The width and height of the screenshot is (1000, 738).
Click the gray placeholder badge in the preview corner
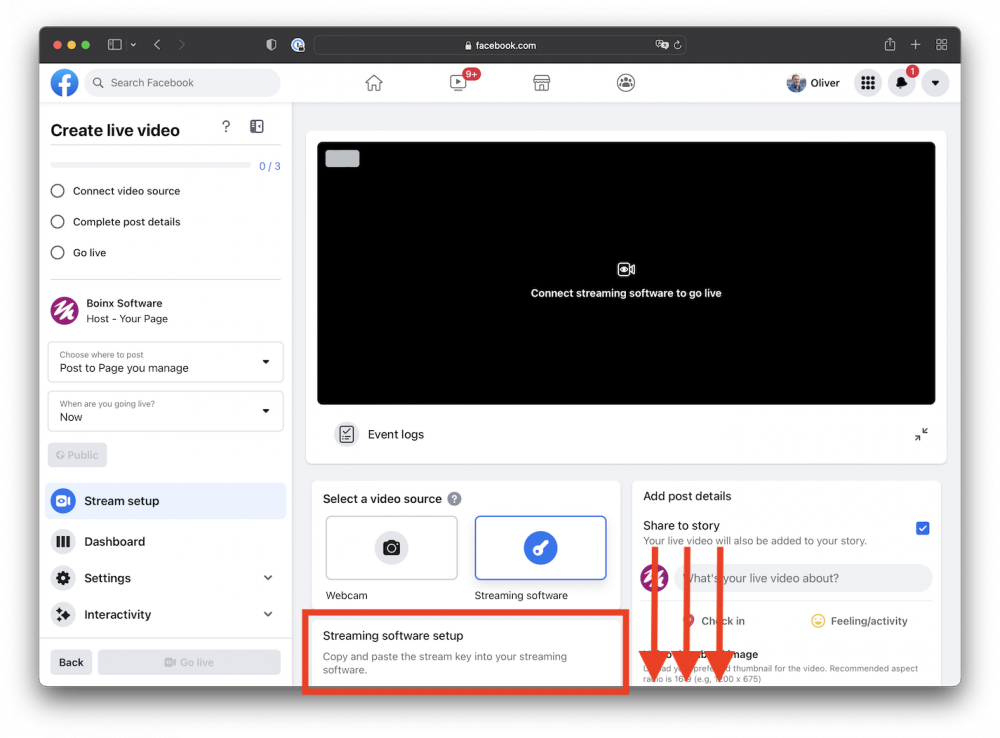[342, 158]
